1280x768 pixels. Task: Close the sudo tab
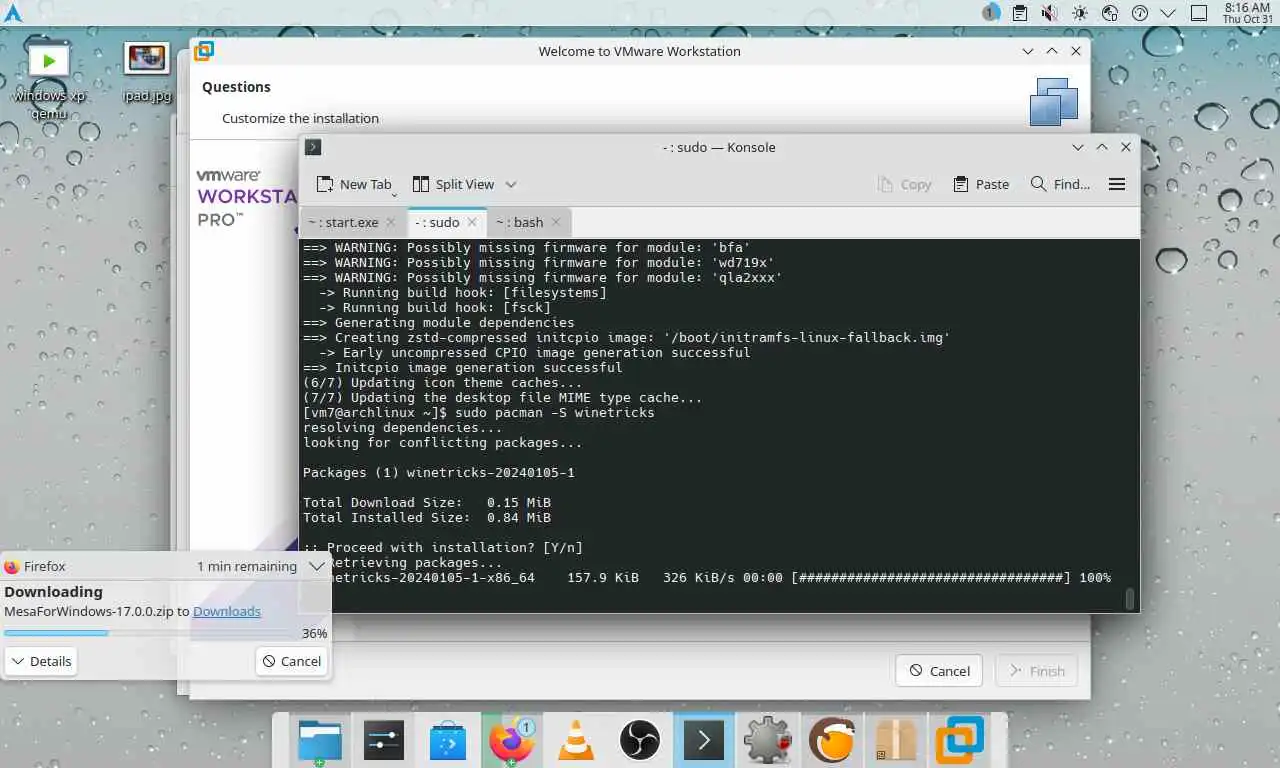(x=472, y=222)
